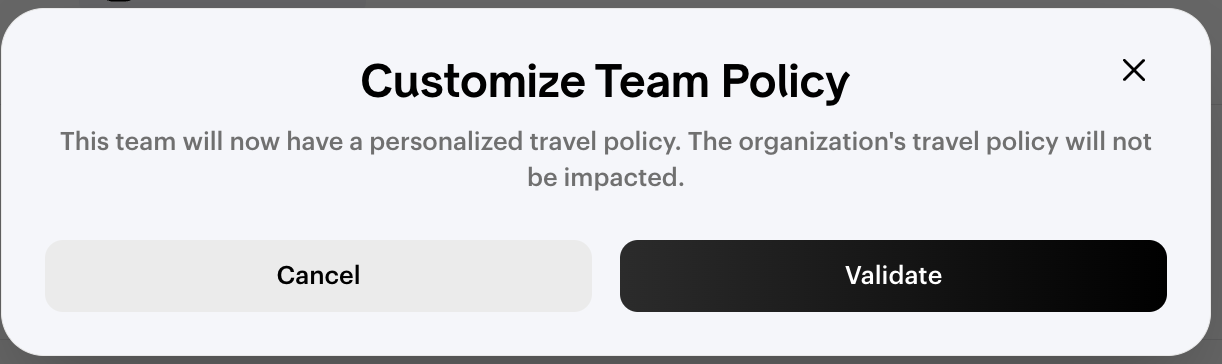Image resolution: width=1222 pixels, height=364 pixels.
Task: Approve the change by clicking Validate
Action: [893, 275]
